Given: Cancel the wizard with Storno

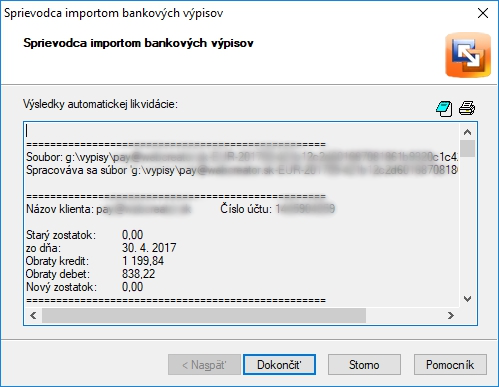Looking at the screenshot, I should tap(364, 365).
